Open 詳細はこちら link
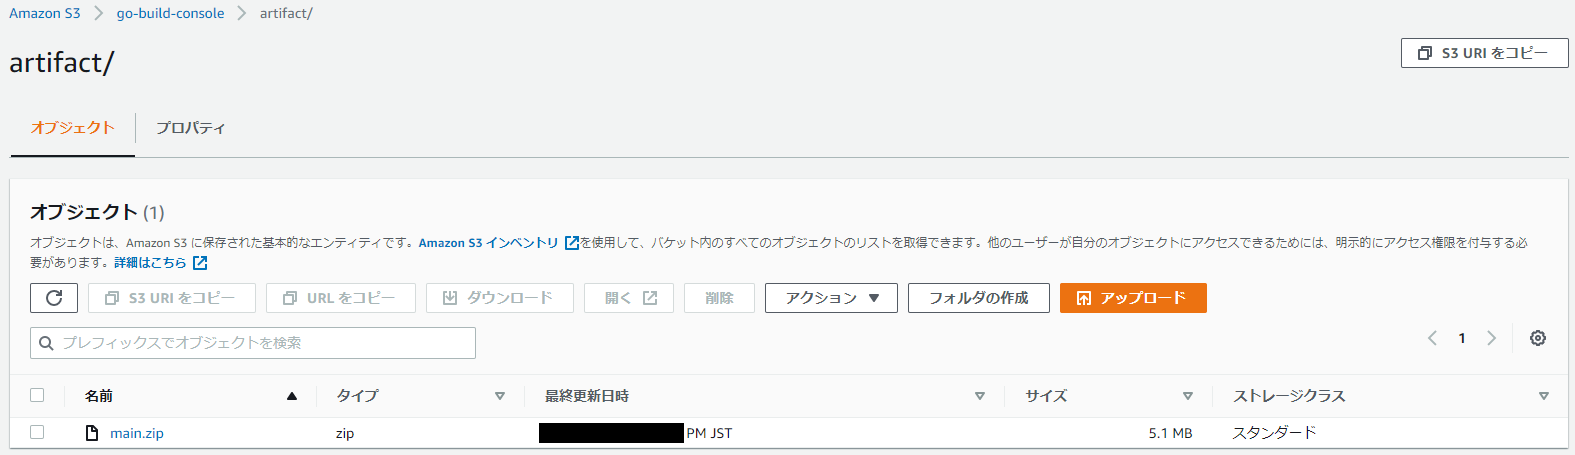 tap(150, 263)
